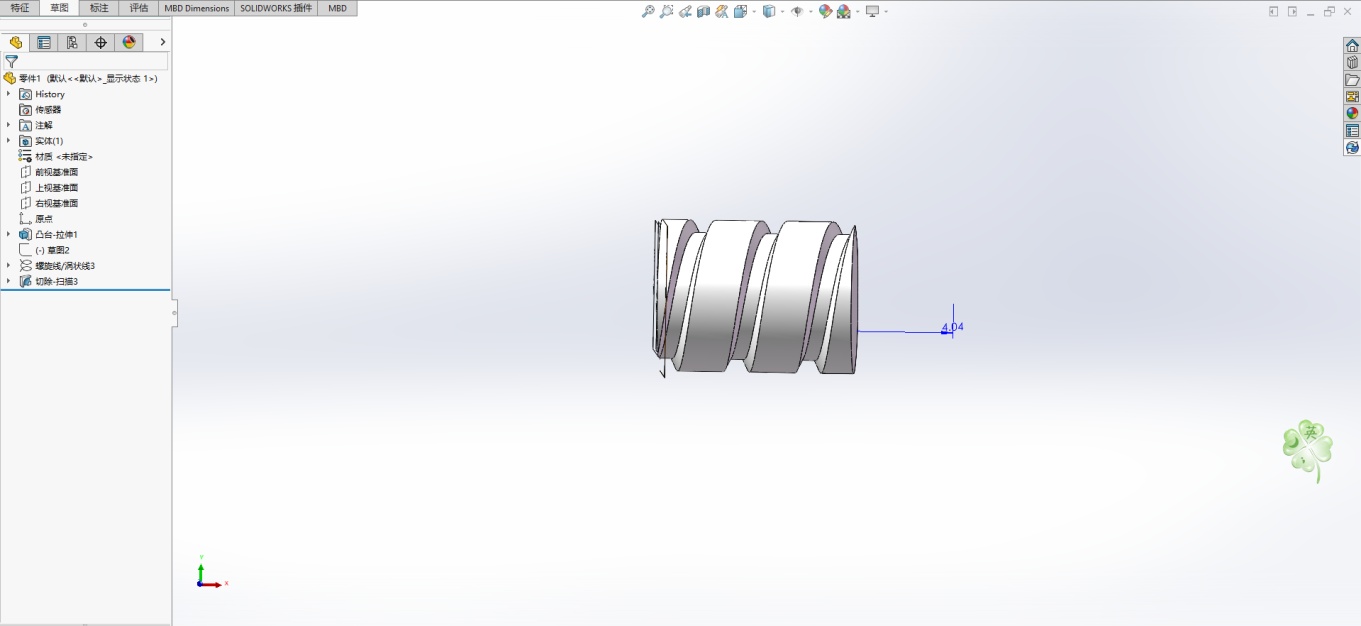
Task: Open the Display Style dropdown arrow
Action: click(x=782, y=12)
